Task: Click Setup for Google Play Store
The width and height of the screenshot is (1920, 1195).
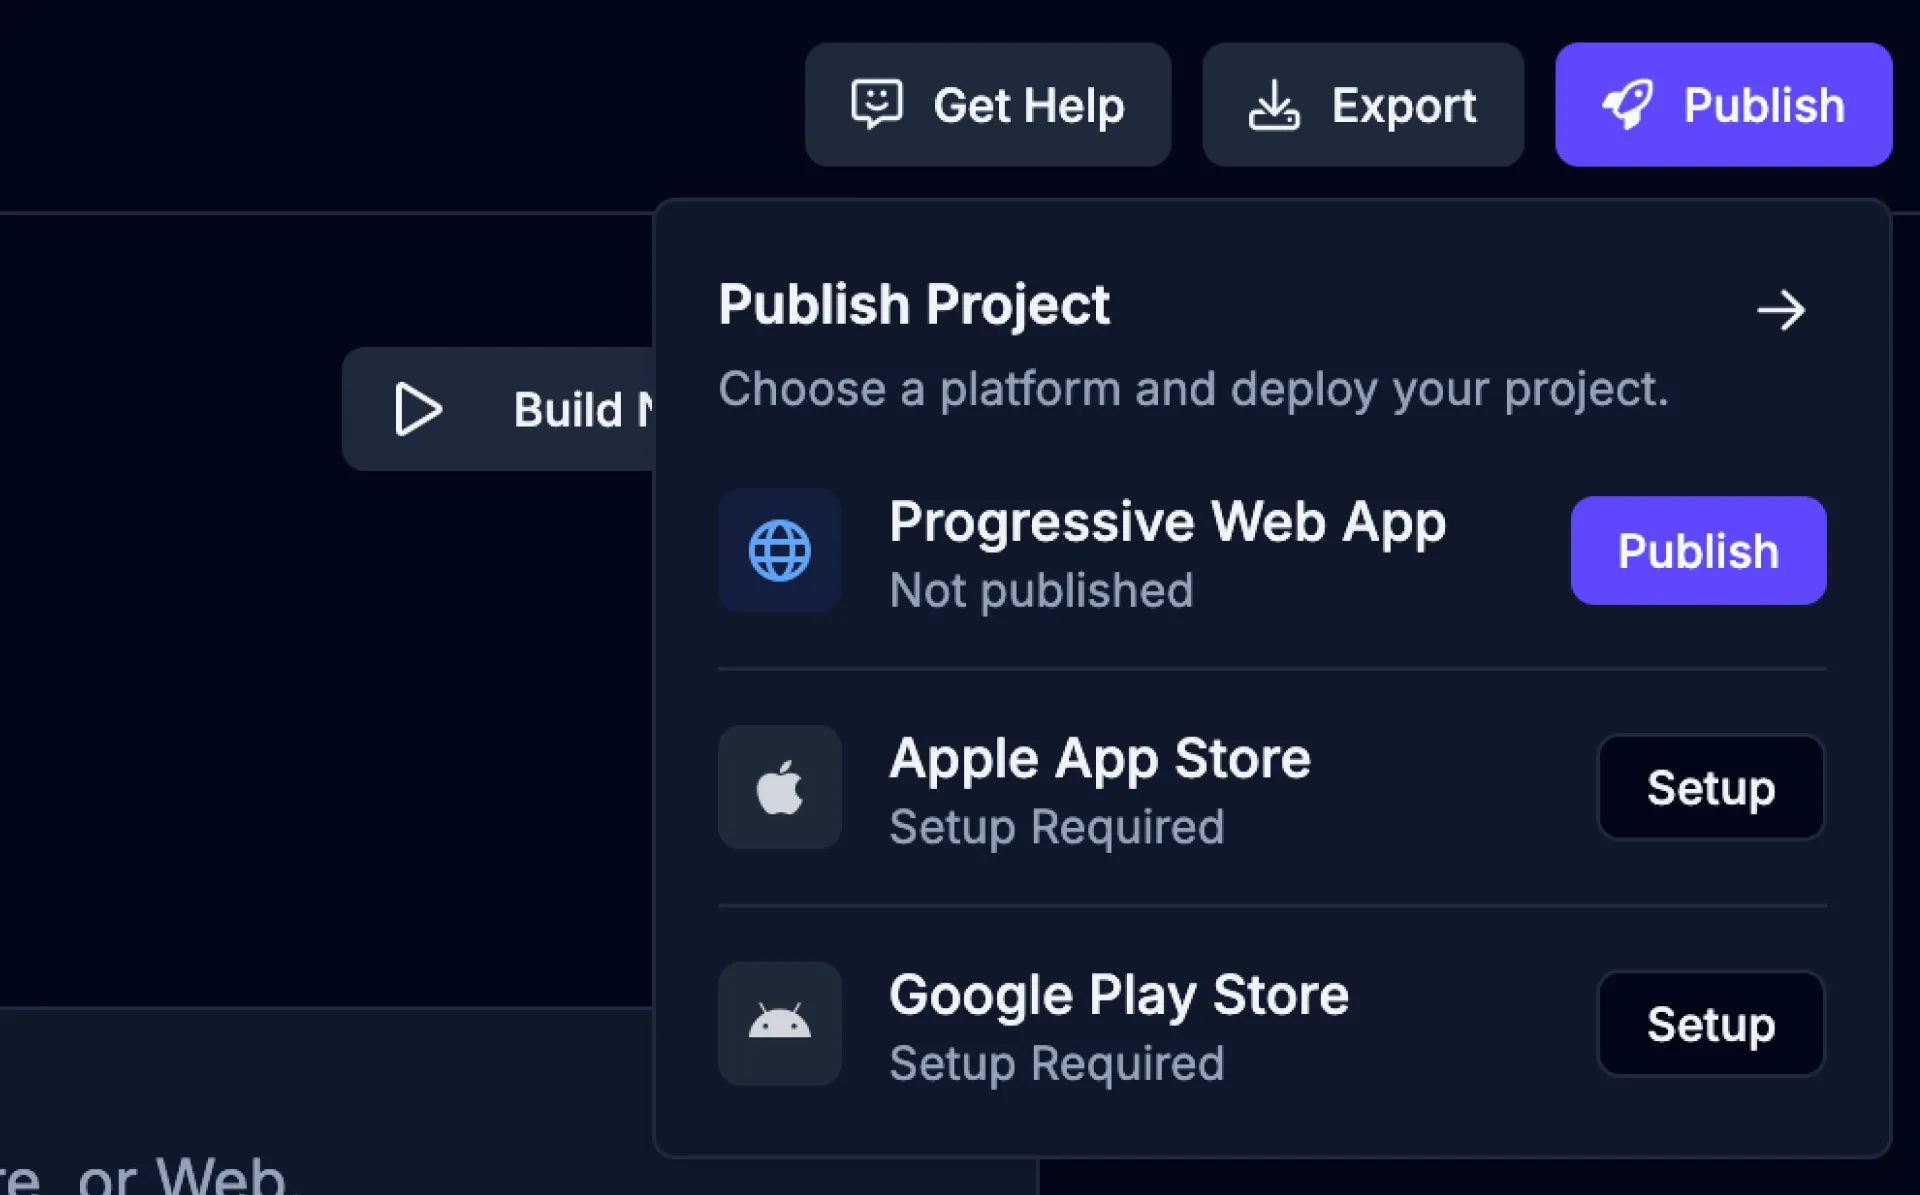Action: tap(1711, 1023)
